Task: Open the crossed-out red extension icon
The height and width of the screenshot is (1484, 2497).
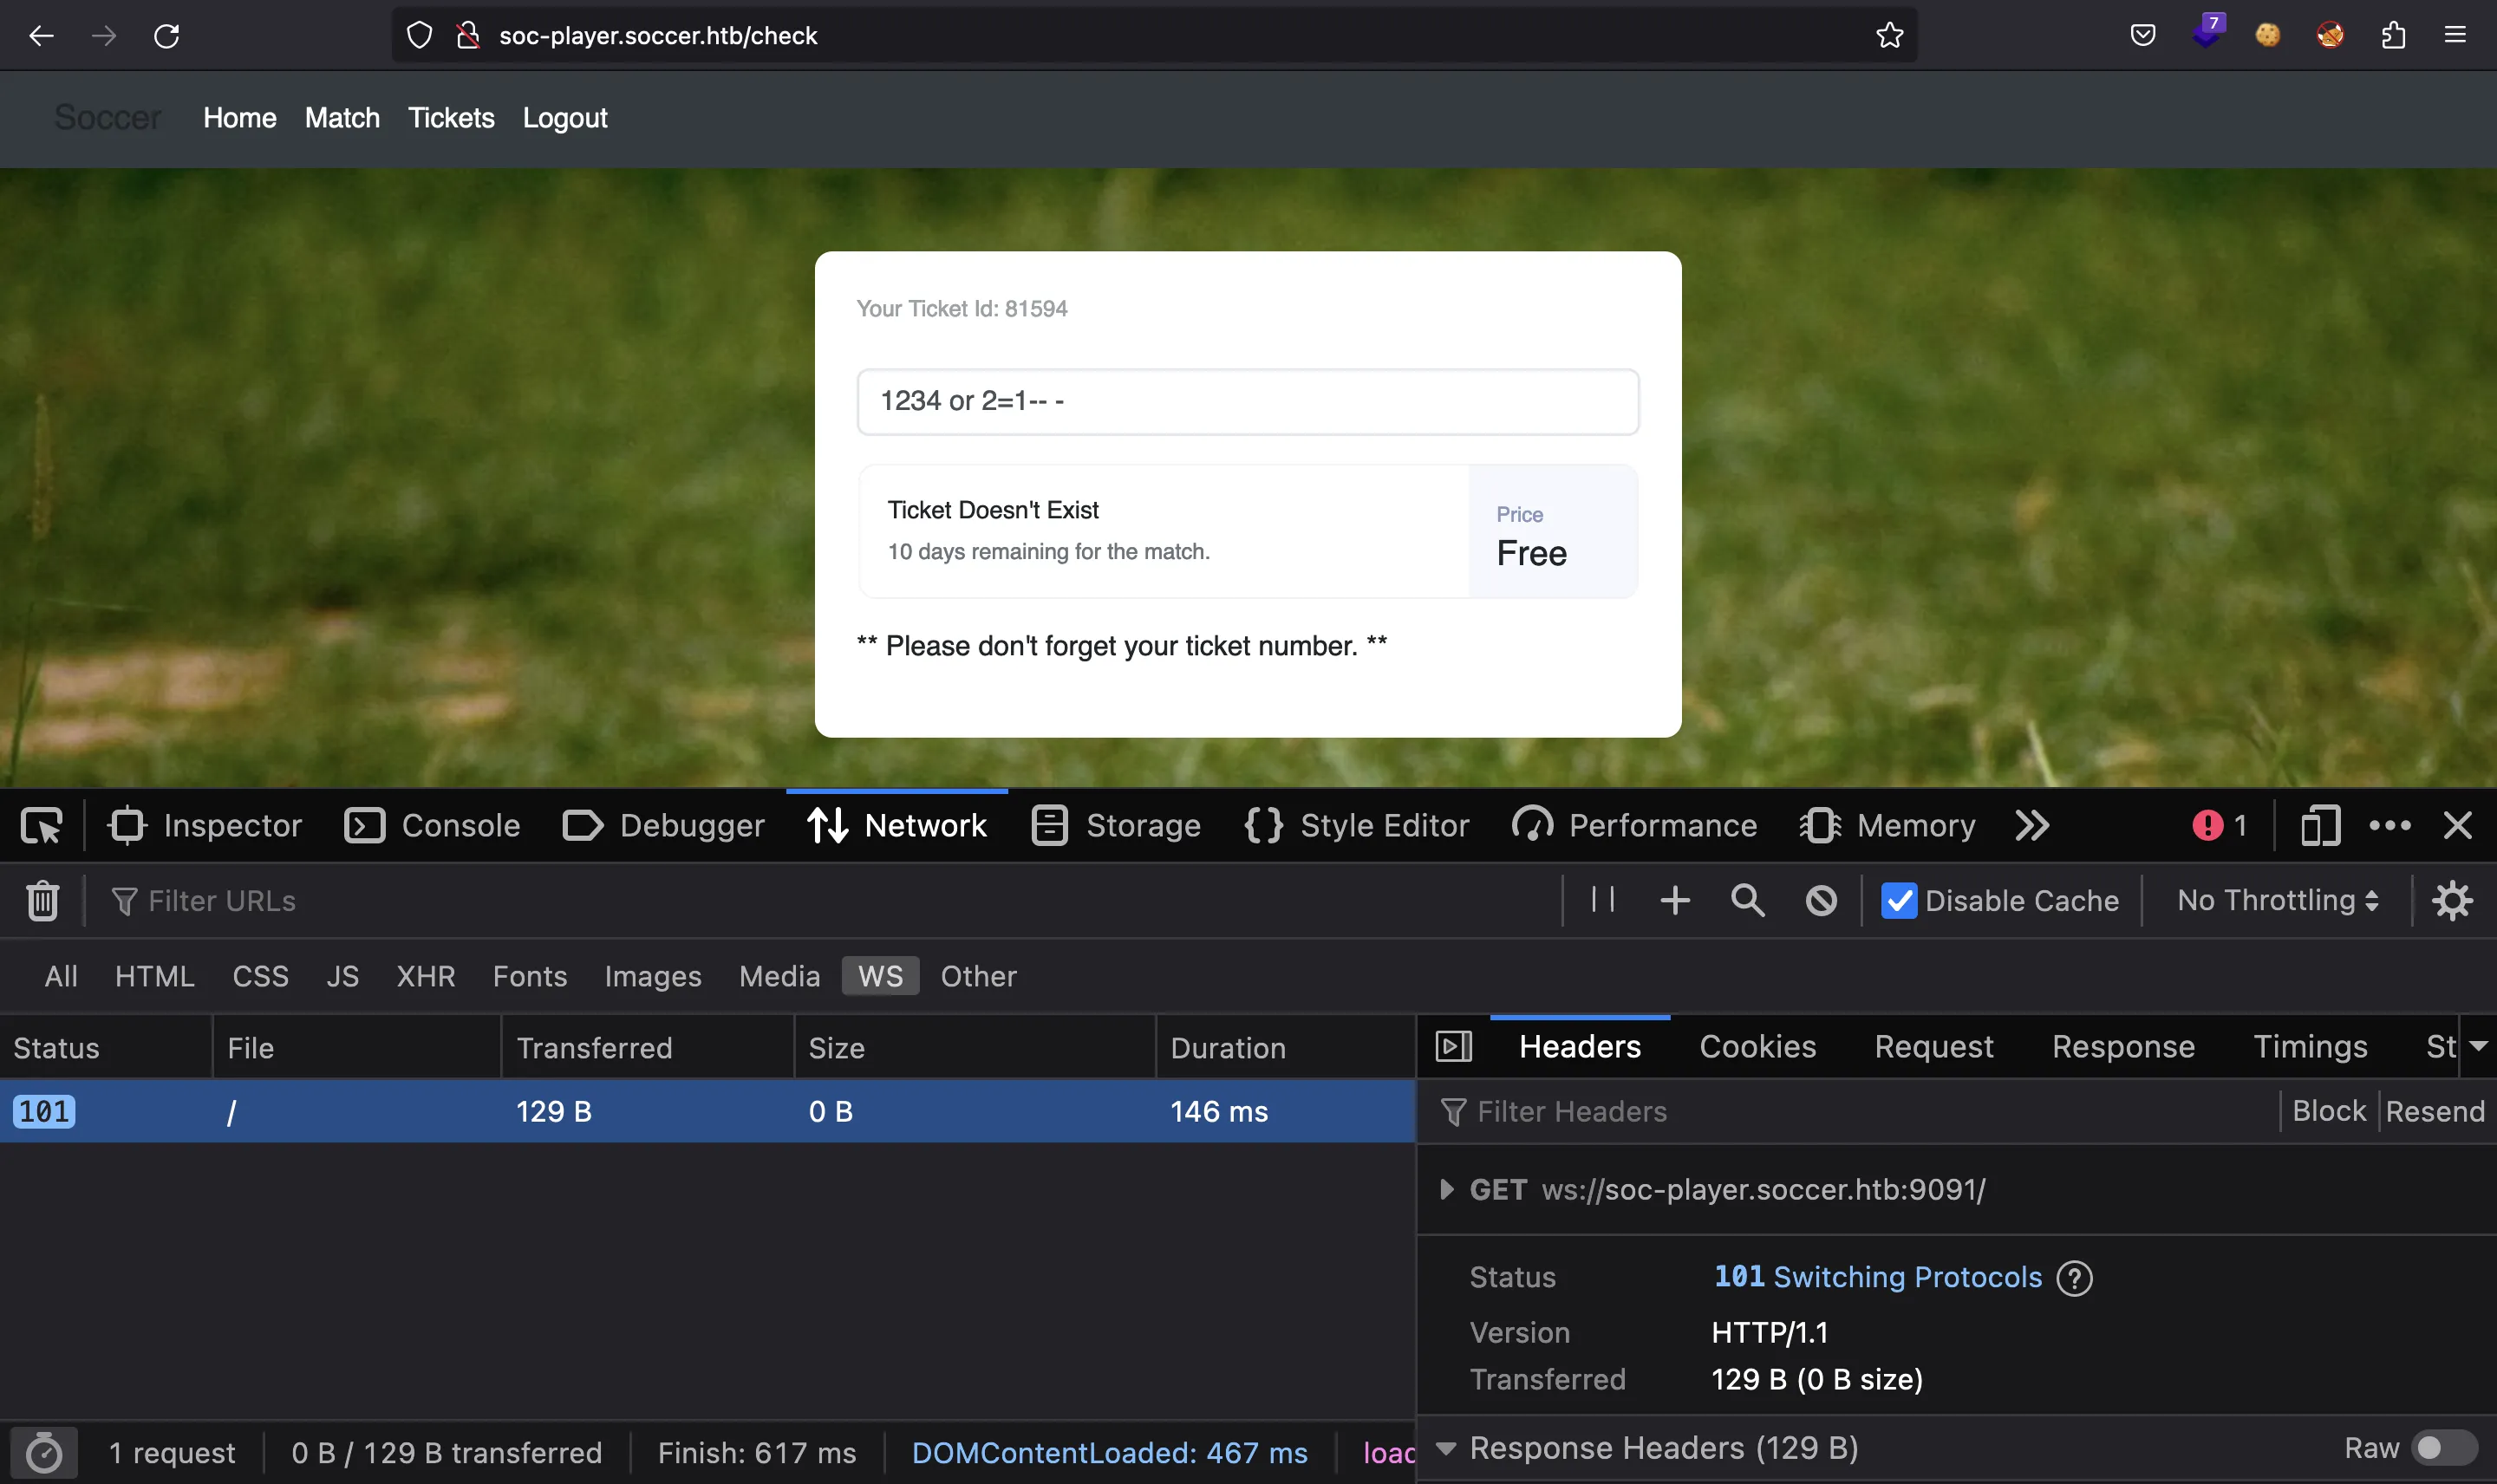Action: [x=2330, y=36]
